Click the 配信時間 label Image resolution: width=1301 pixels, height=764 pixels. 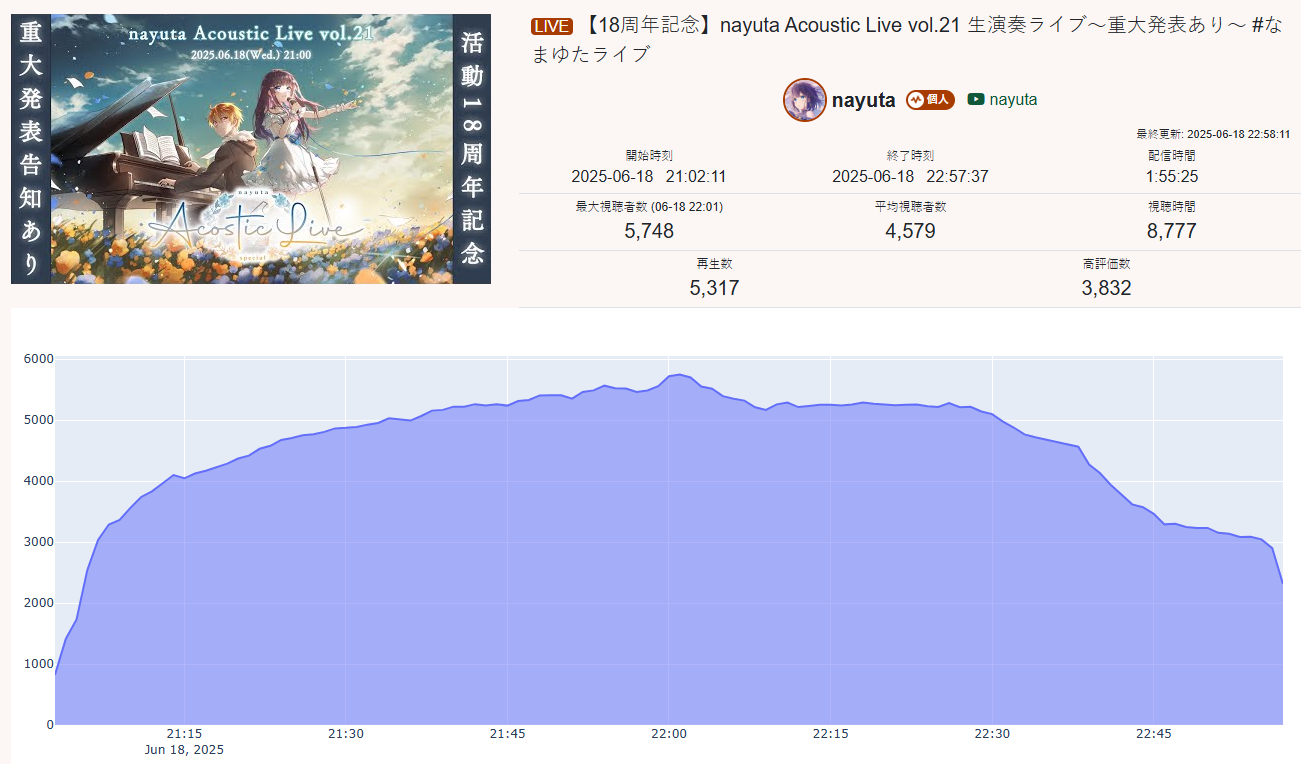(x=1172, y=156)
